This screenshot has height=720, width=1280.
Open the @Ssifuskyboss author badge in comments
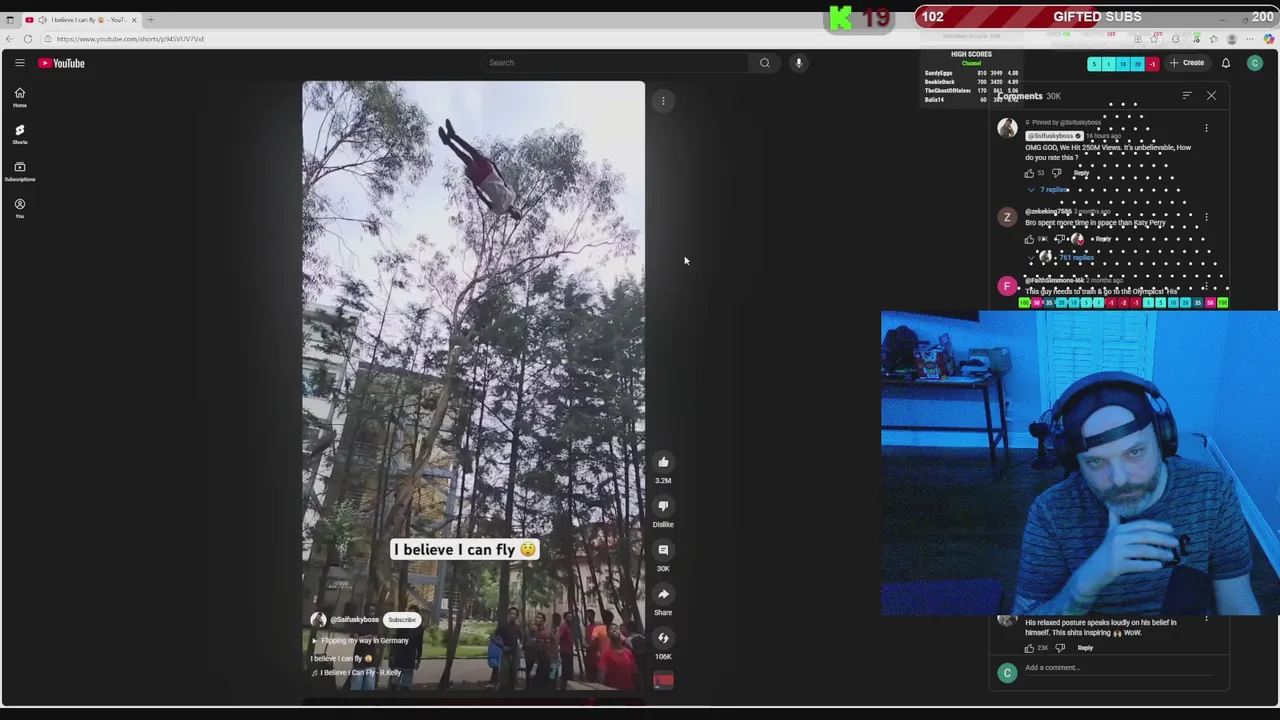[1052, 136]
